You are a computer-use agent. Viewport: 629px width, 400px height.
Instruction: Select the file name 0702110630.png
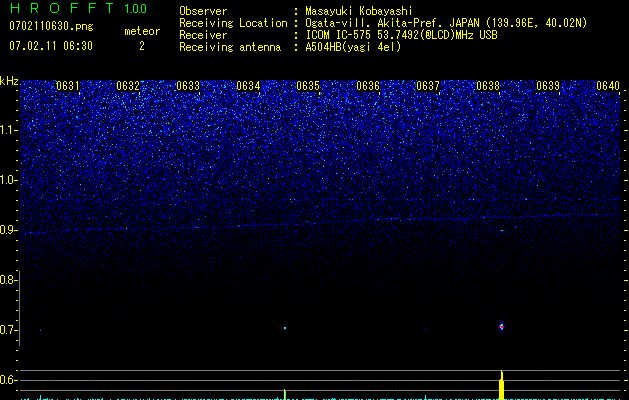pyautogui.click(x=51, y=26)
